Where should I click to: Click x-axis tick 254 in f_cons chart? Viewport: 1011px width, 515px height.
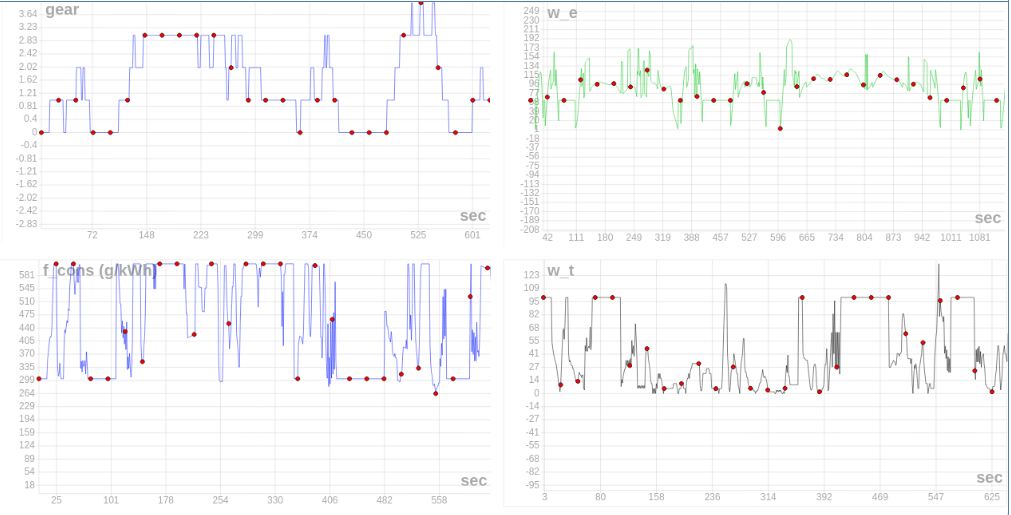(221, 500)
